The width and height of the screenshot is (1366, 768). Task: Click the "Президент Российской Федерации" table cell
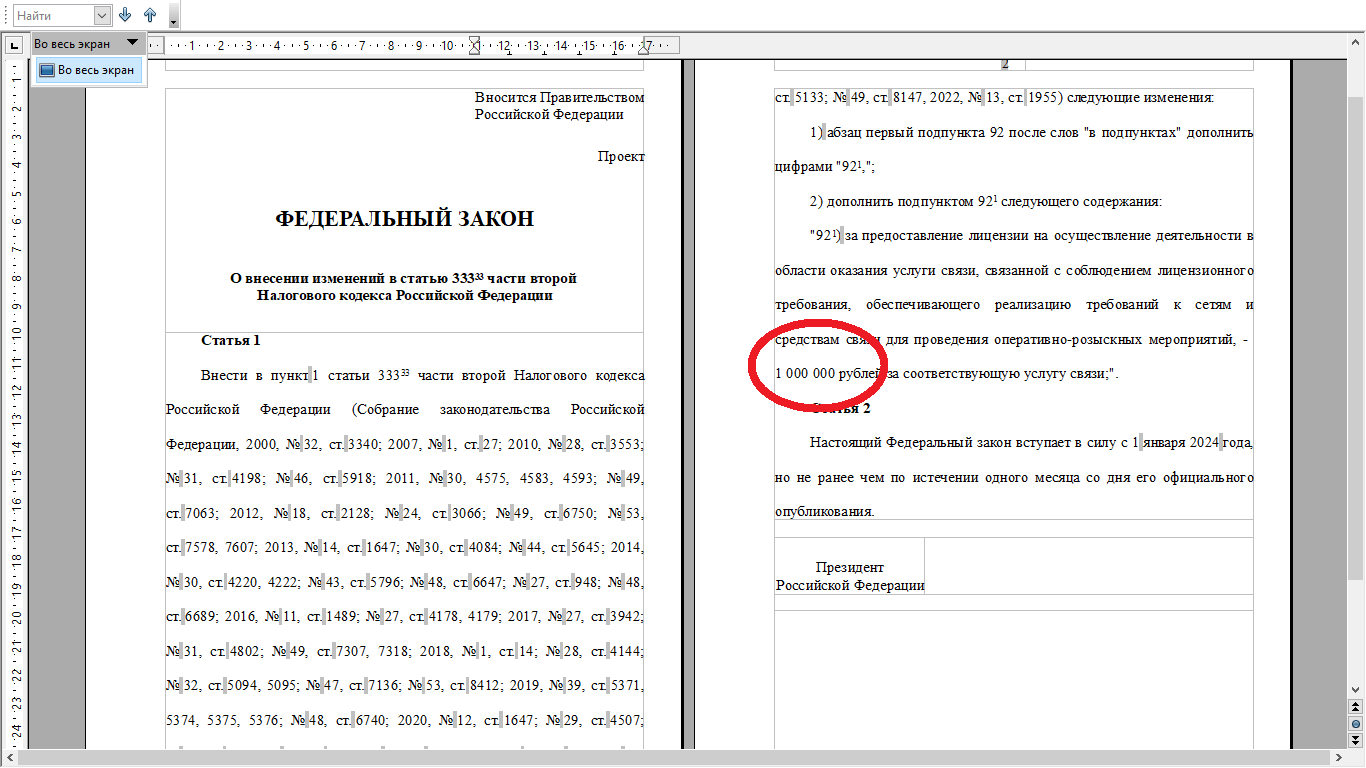pyautogui.click(x=849, y=576)
